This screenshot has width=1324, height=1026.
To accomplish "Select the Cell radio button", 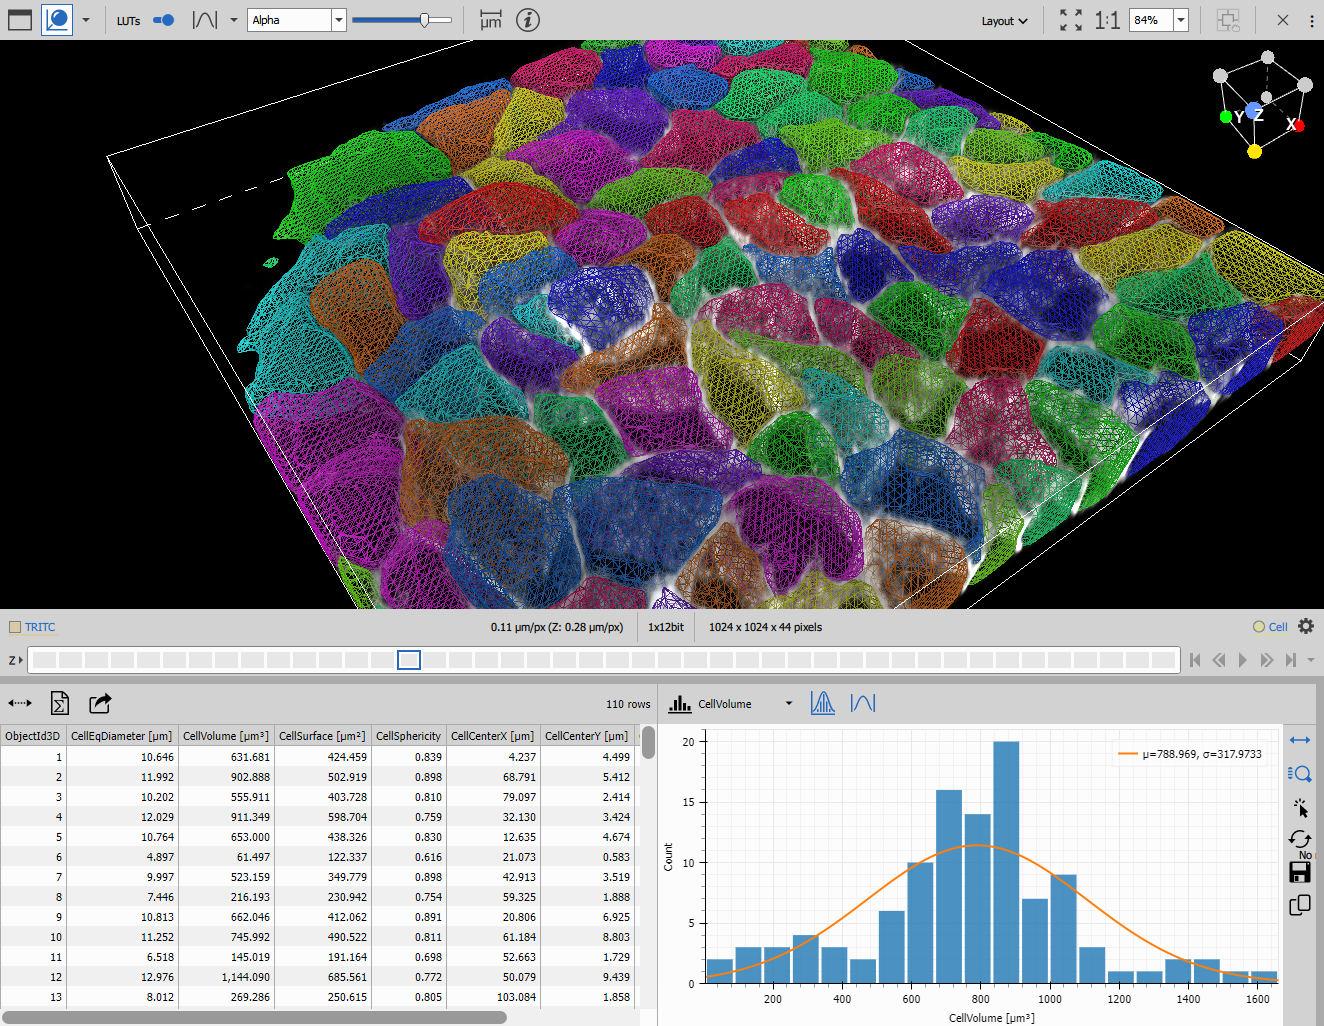I will tap(1258, 626).
